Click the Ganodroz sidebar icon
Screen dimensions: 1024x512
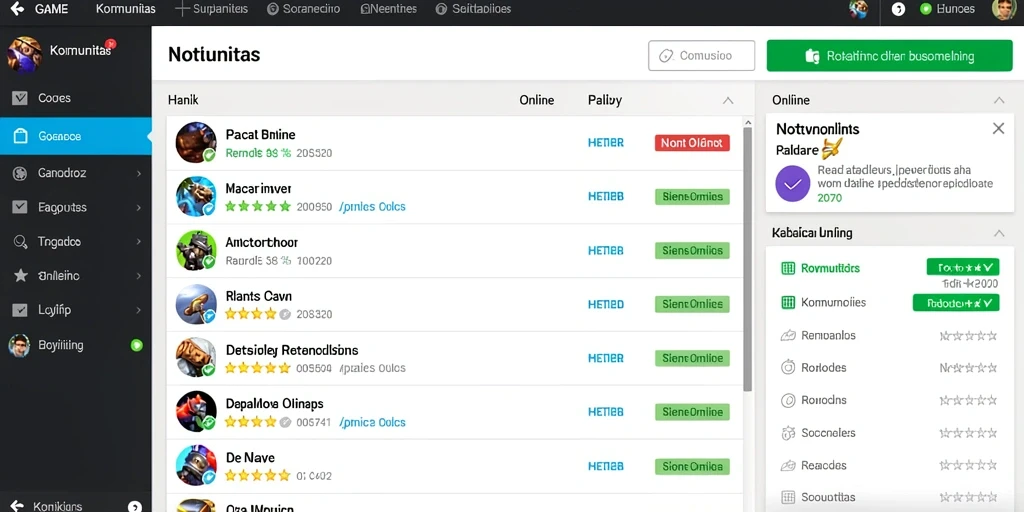(20, 173)
